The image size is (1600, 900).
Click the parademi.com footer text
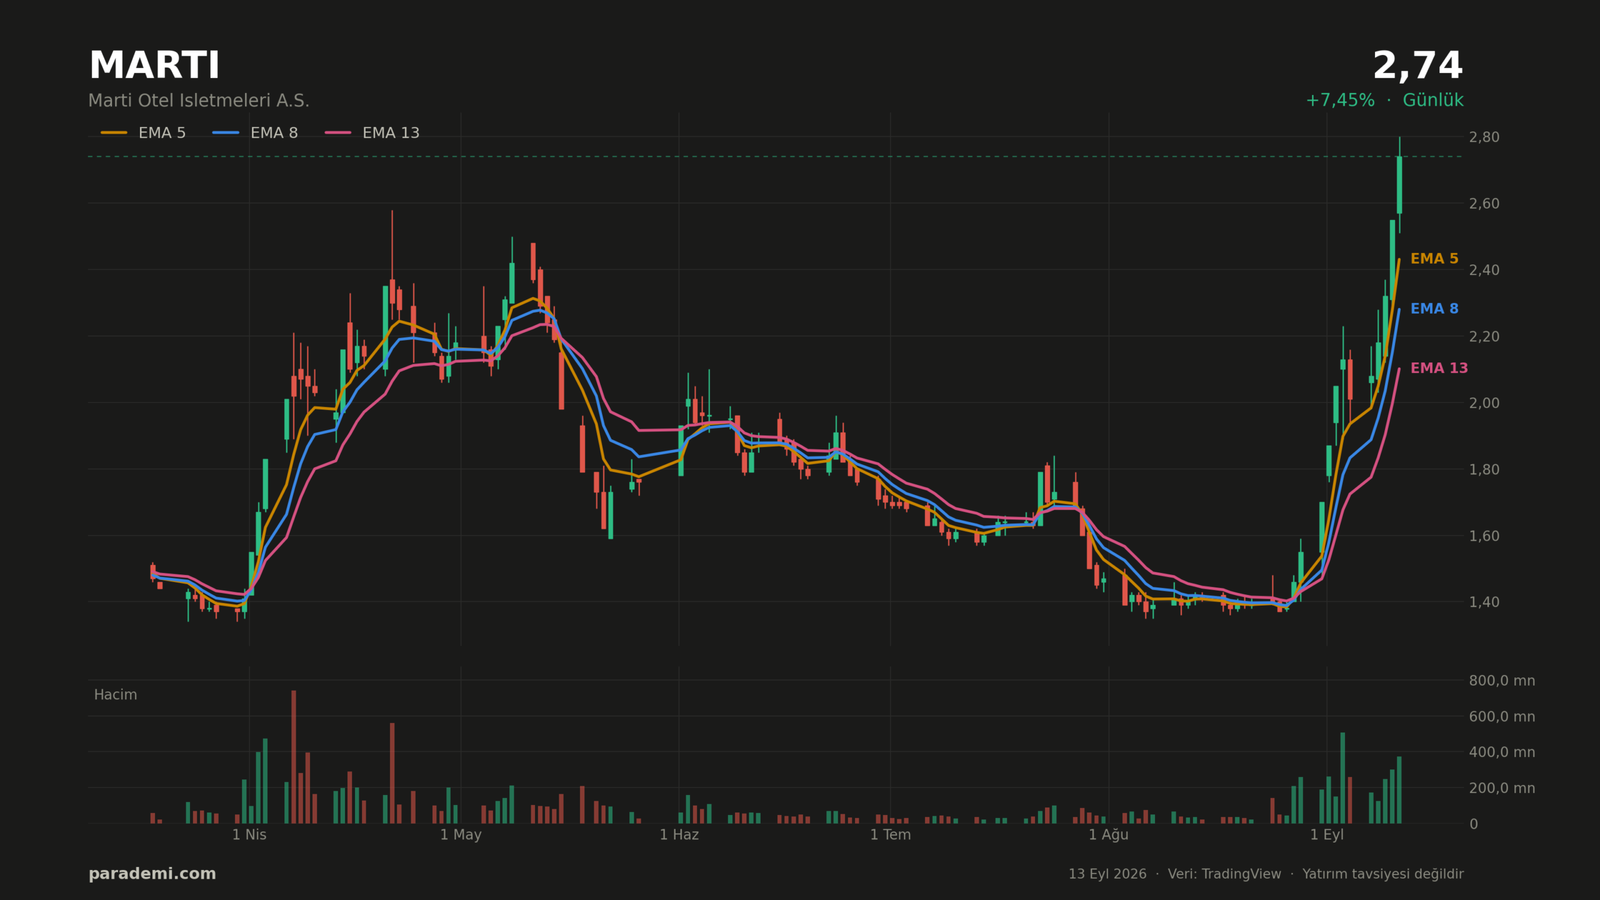point(152,874)
